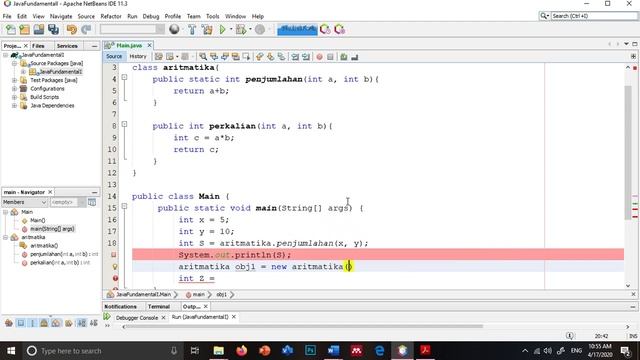Open the Navigate menu
Image resolution: width=640 pixels, height=360 pixels.
(x=61, y=16)
